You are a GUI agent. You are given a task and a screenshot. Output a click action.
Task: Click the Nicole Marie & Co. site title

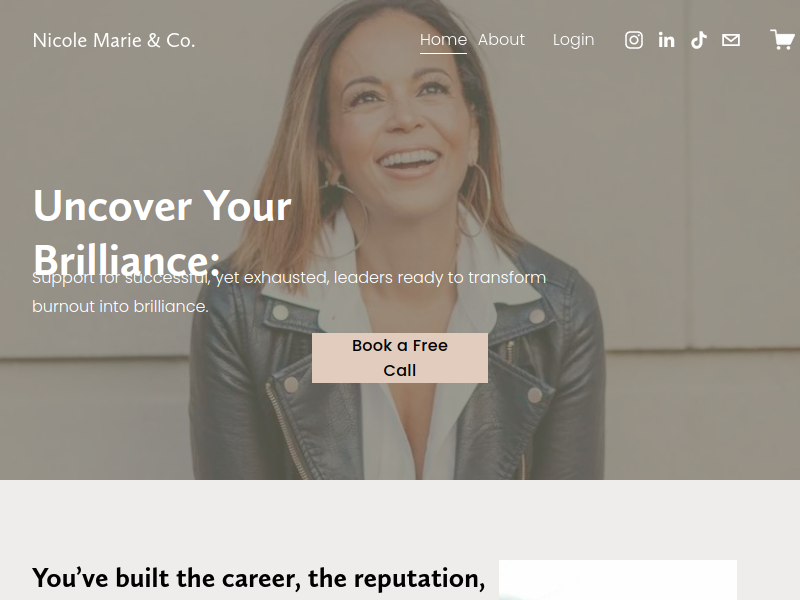(x=114, y=40)
